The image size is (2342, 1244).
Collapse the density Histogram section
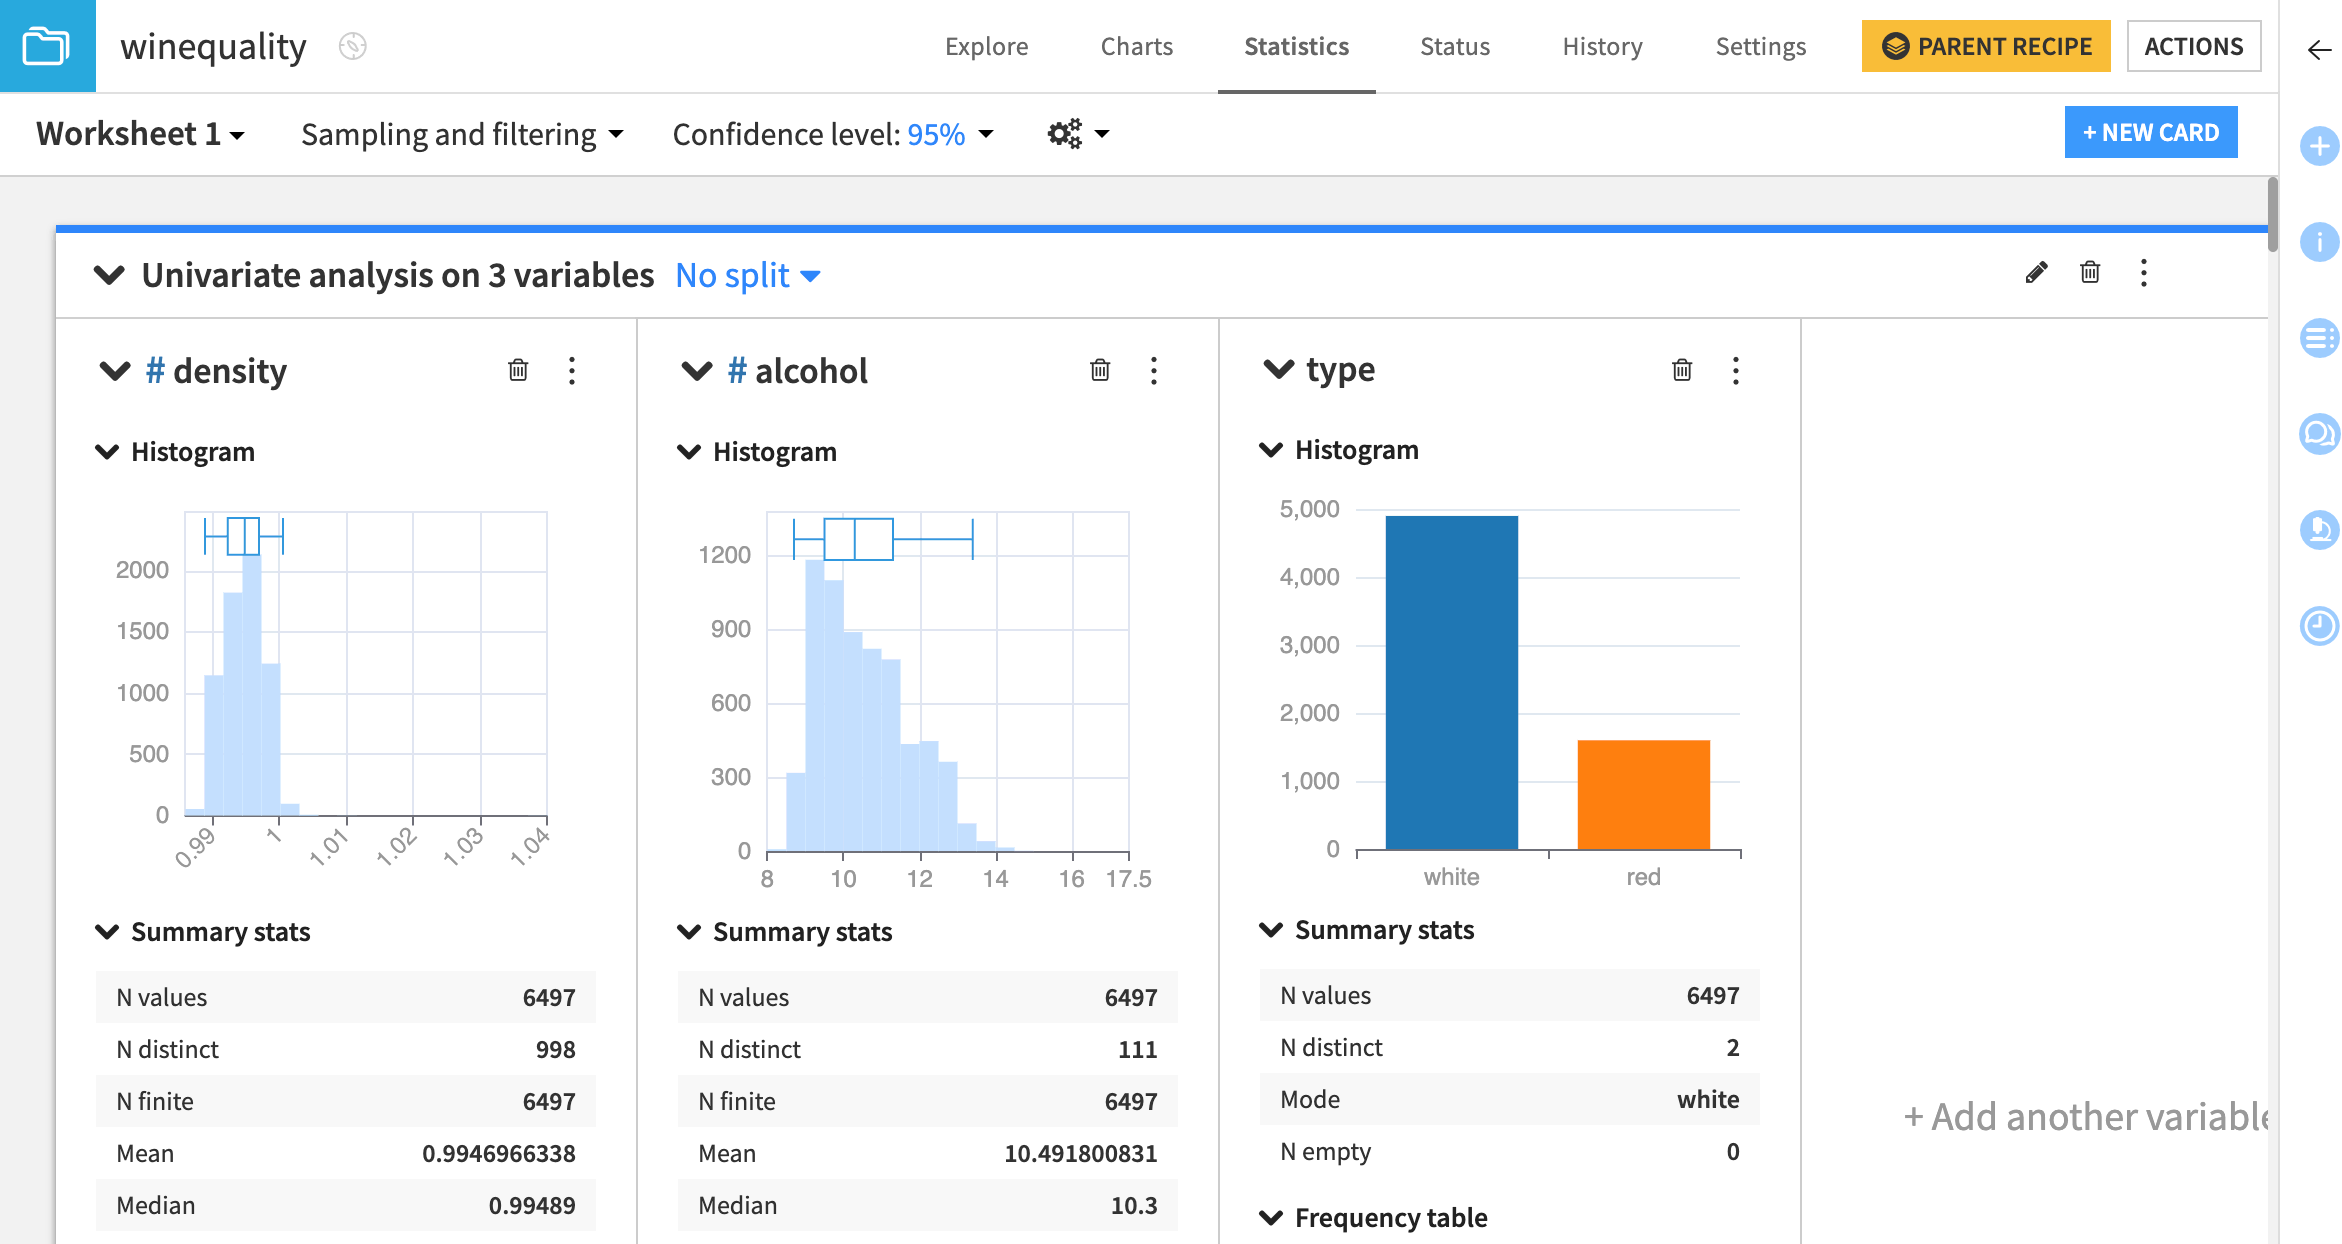point(109,451)
